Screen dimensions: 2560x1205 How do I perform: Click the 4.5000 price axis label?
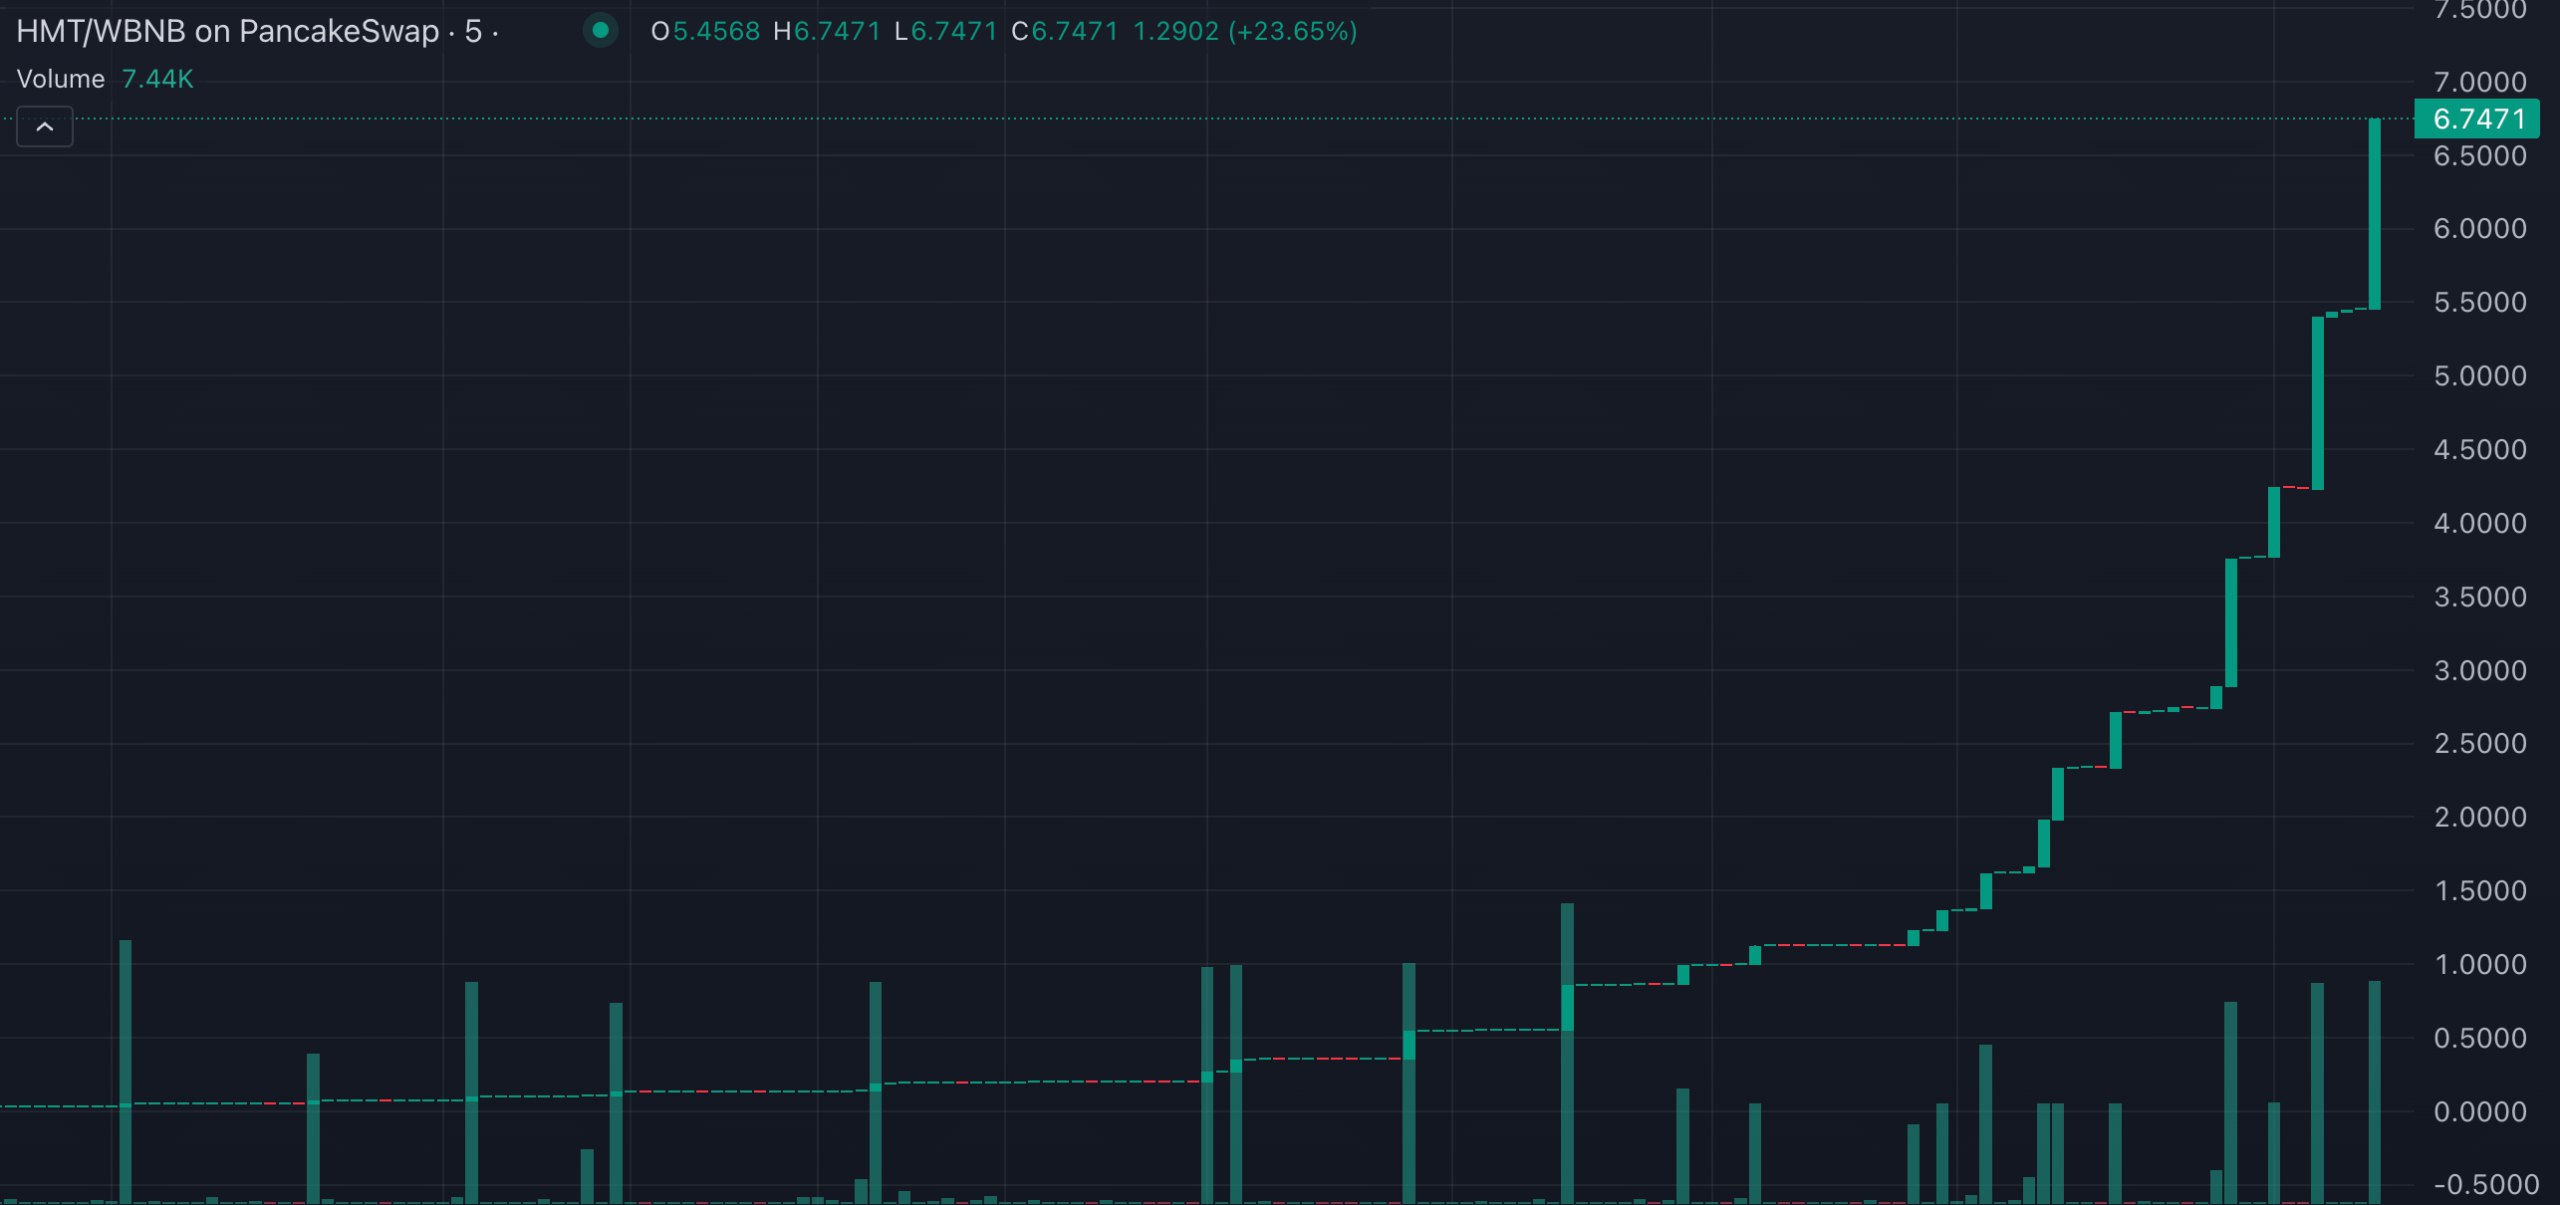2480,450
